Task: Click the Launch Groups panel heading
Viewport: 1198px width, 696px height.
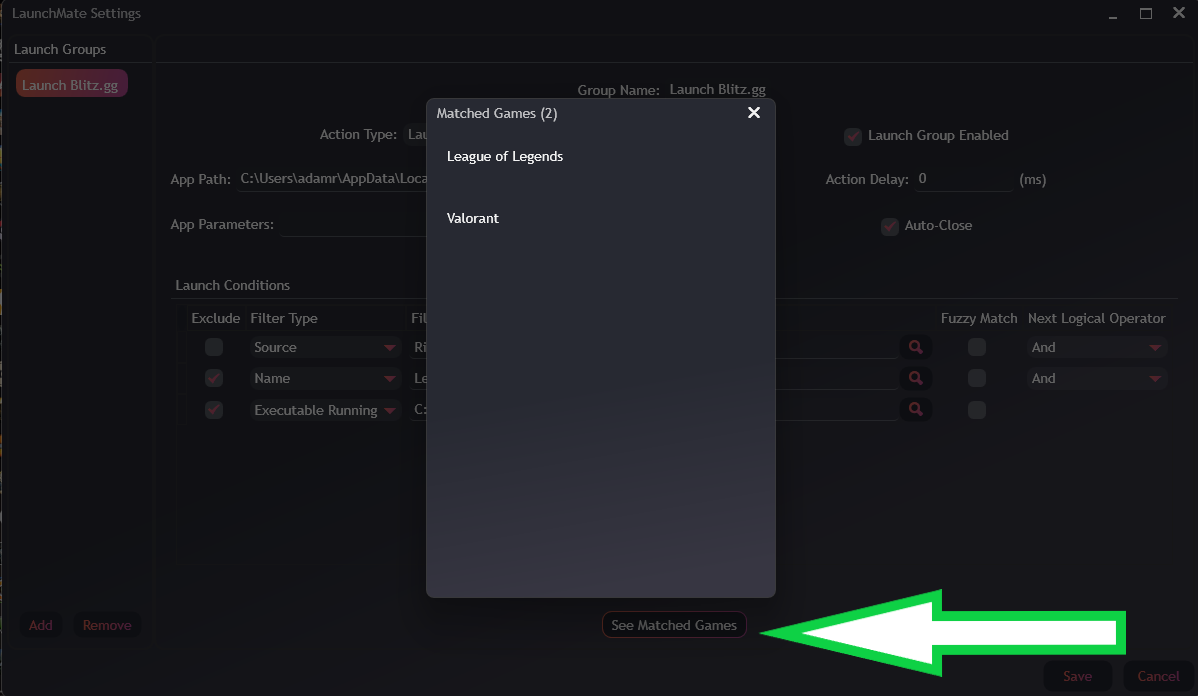Action: coord(60,50)
